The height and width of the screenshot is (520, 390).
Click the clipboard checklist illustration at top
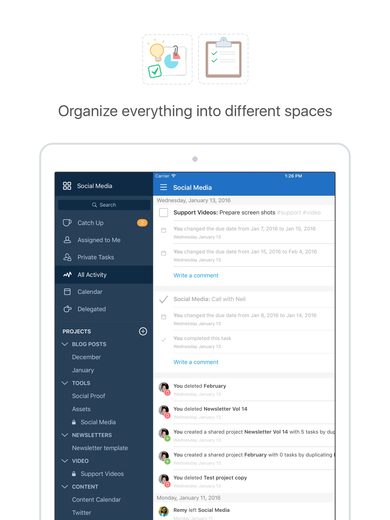tap(223, 59)
